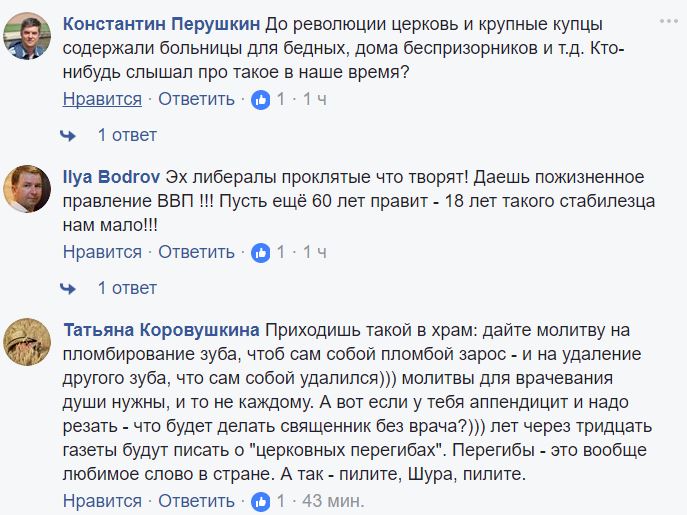Open Татьяна Коровушкина's avatar photo
The image size is (687, 515).
pyautogui.click(x=27, y=342)
